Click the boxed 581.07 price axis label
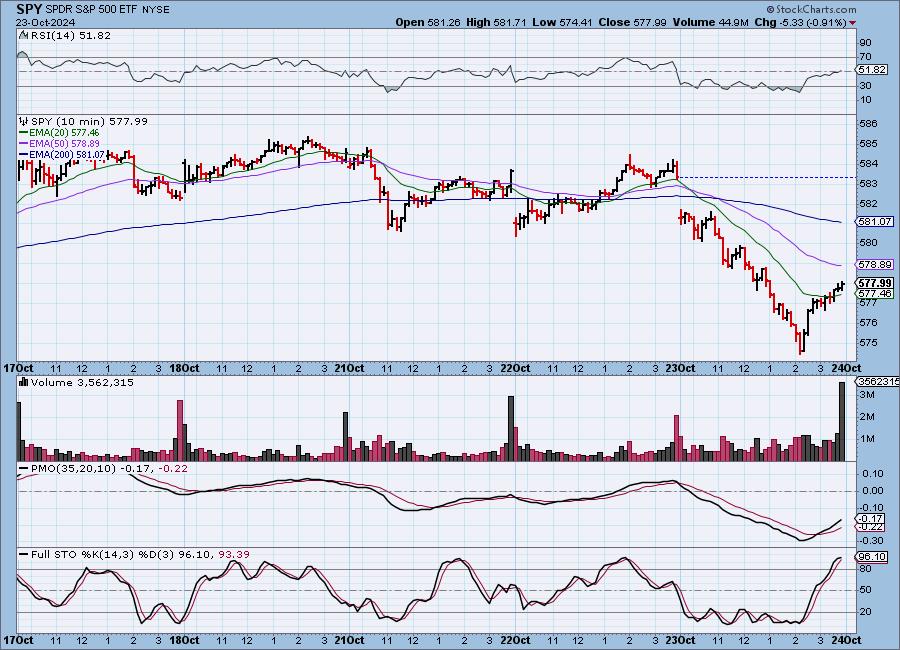This screenshot has height=650, width=900. [874, 221]
